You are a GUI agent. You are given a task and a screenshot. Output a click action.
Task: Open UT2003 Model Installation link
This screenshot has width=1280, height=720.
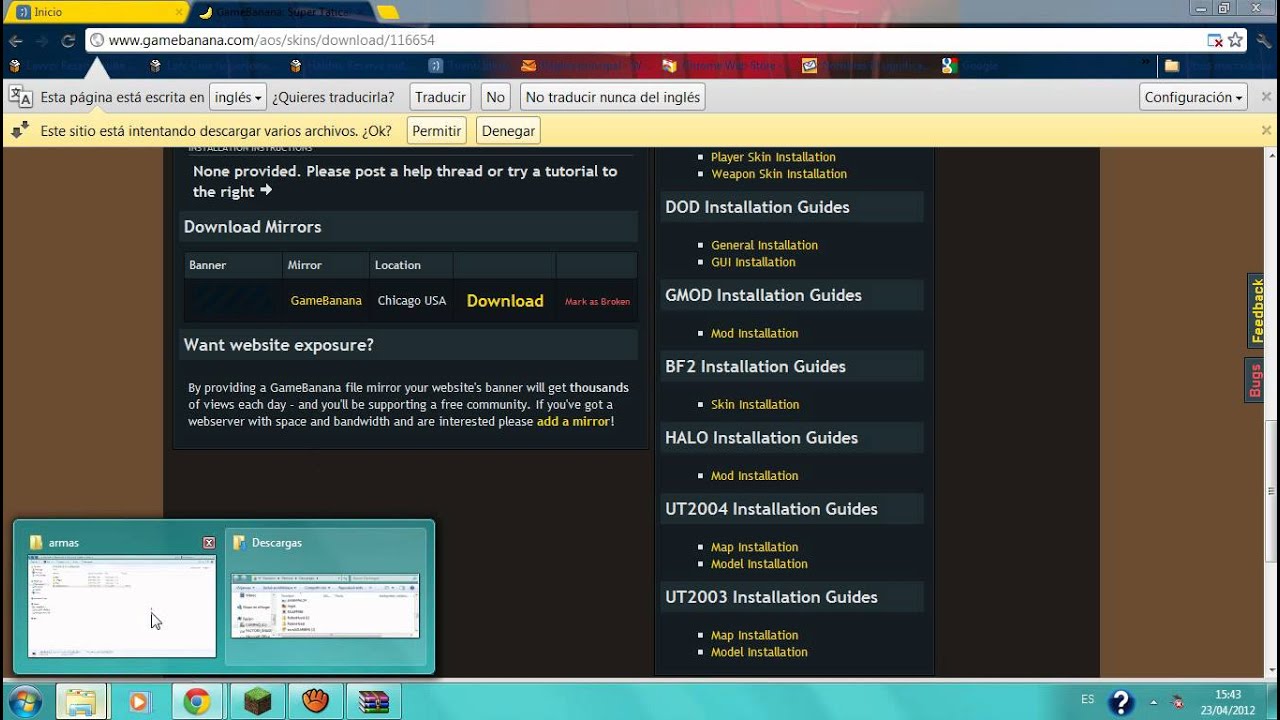tap(759, 652)
